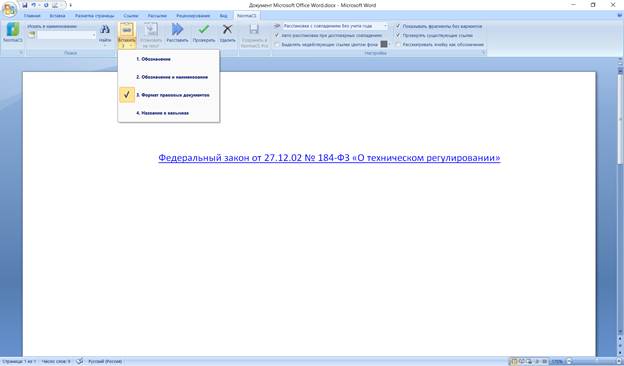The width and height of the screenshot is (624, 366).
Task: Open the Рецензирование ribbon tab
Action: click(193, 16)
